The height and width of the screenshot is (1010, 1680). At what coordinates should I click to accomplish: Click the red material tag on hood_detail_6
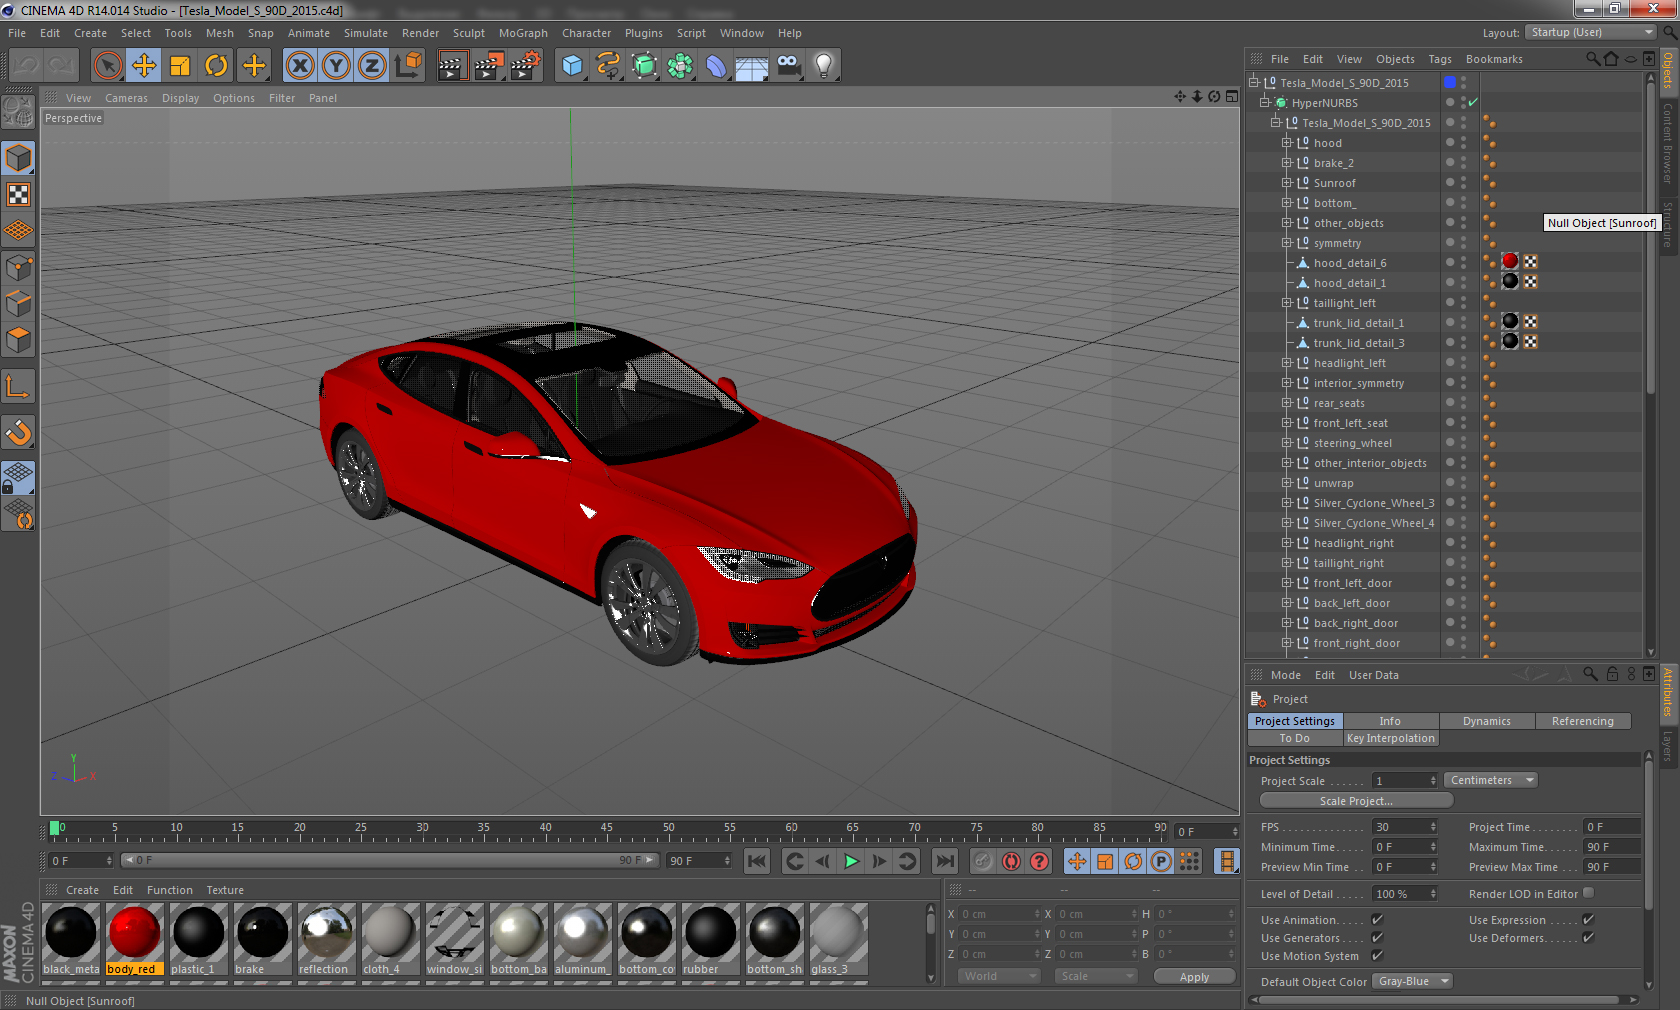pos(1510,262)
